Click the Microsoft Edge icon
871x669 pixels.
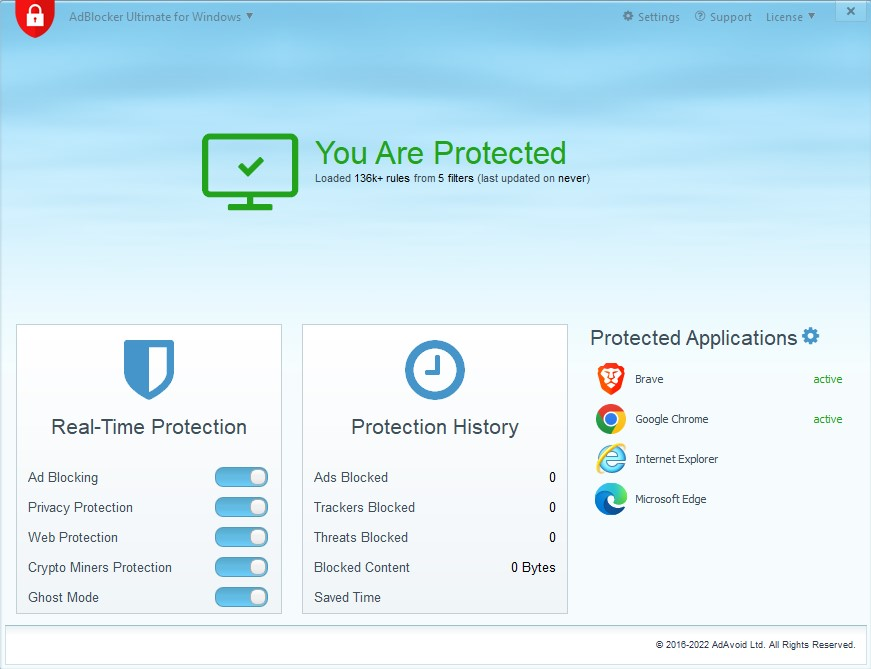(611, 499)
